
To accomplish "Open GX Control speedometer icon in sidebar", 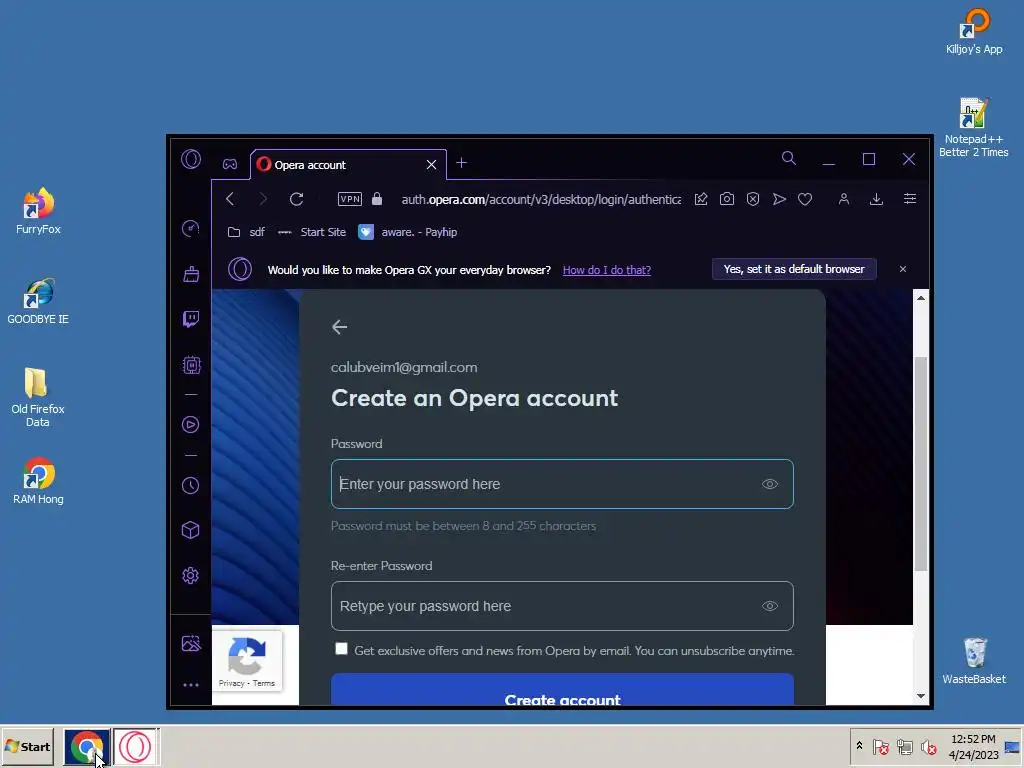I will 191,229.
